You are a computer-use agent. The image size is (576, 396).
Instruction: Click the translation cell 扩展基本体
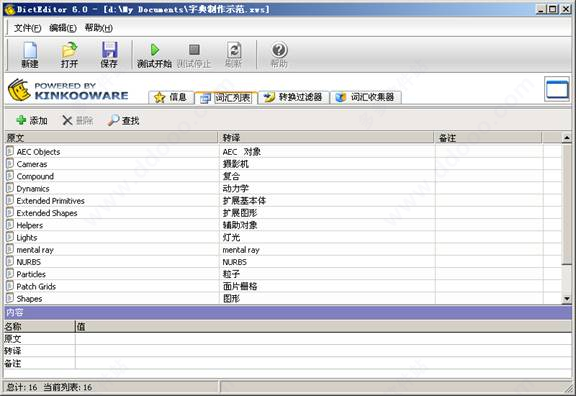click(x=244, y=201)
